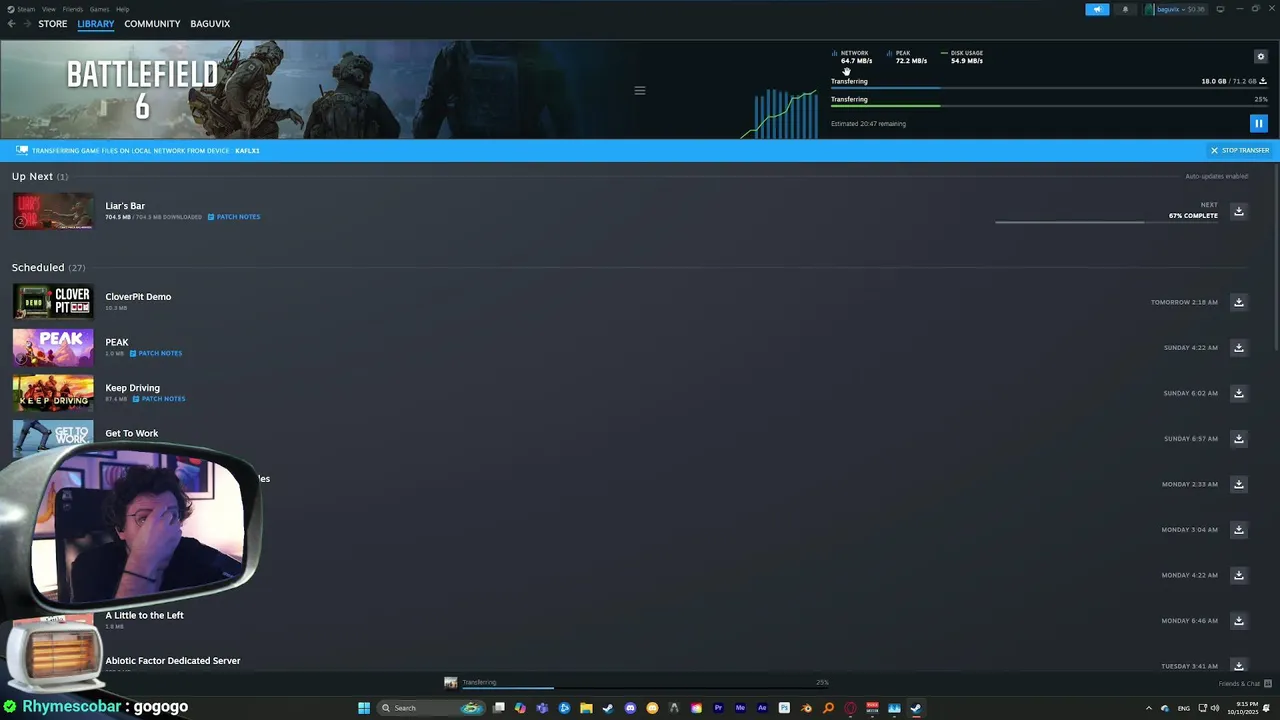Download Abiotic Factor Dedicated Server update
The width and height of the screenshot is (1280, 720).
[x=1238, y=666]
